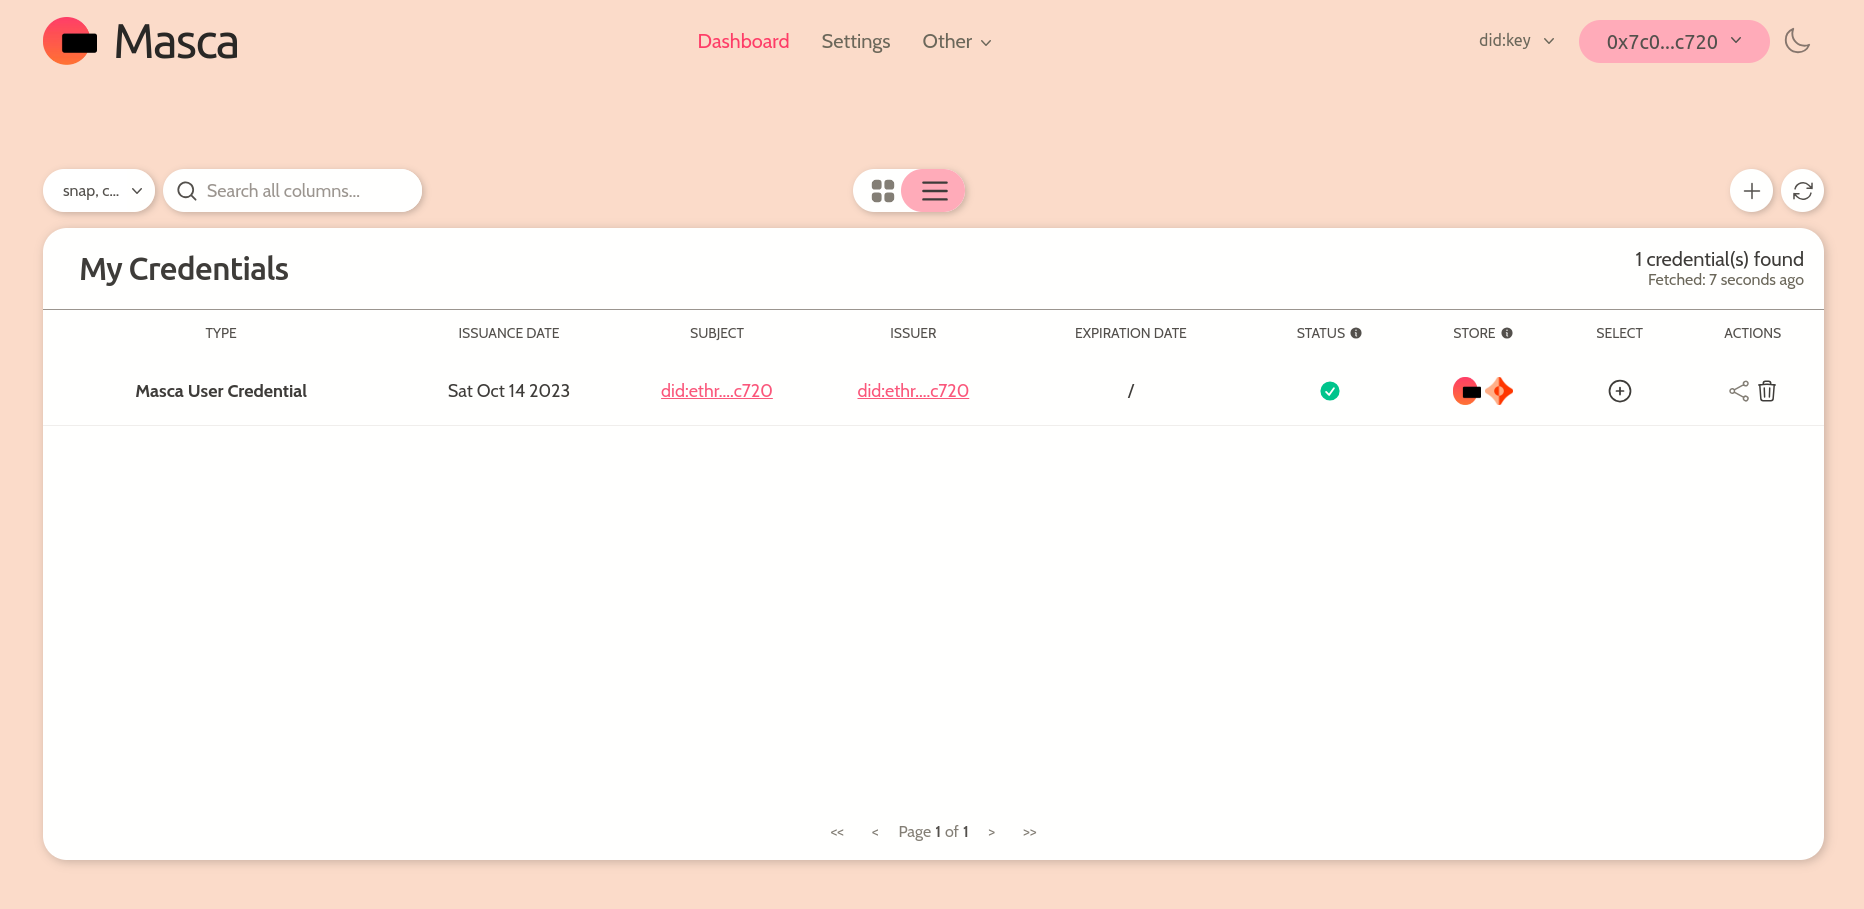Click the Sat Oct 14 2023 date

(x=509, y=391)
